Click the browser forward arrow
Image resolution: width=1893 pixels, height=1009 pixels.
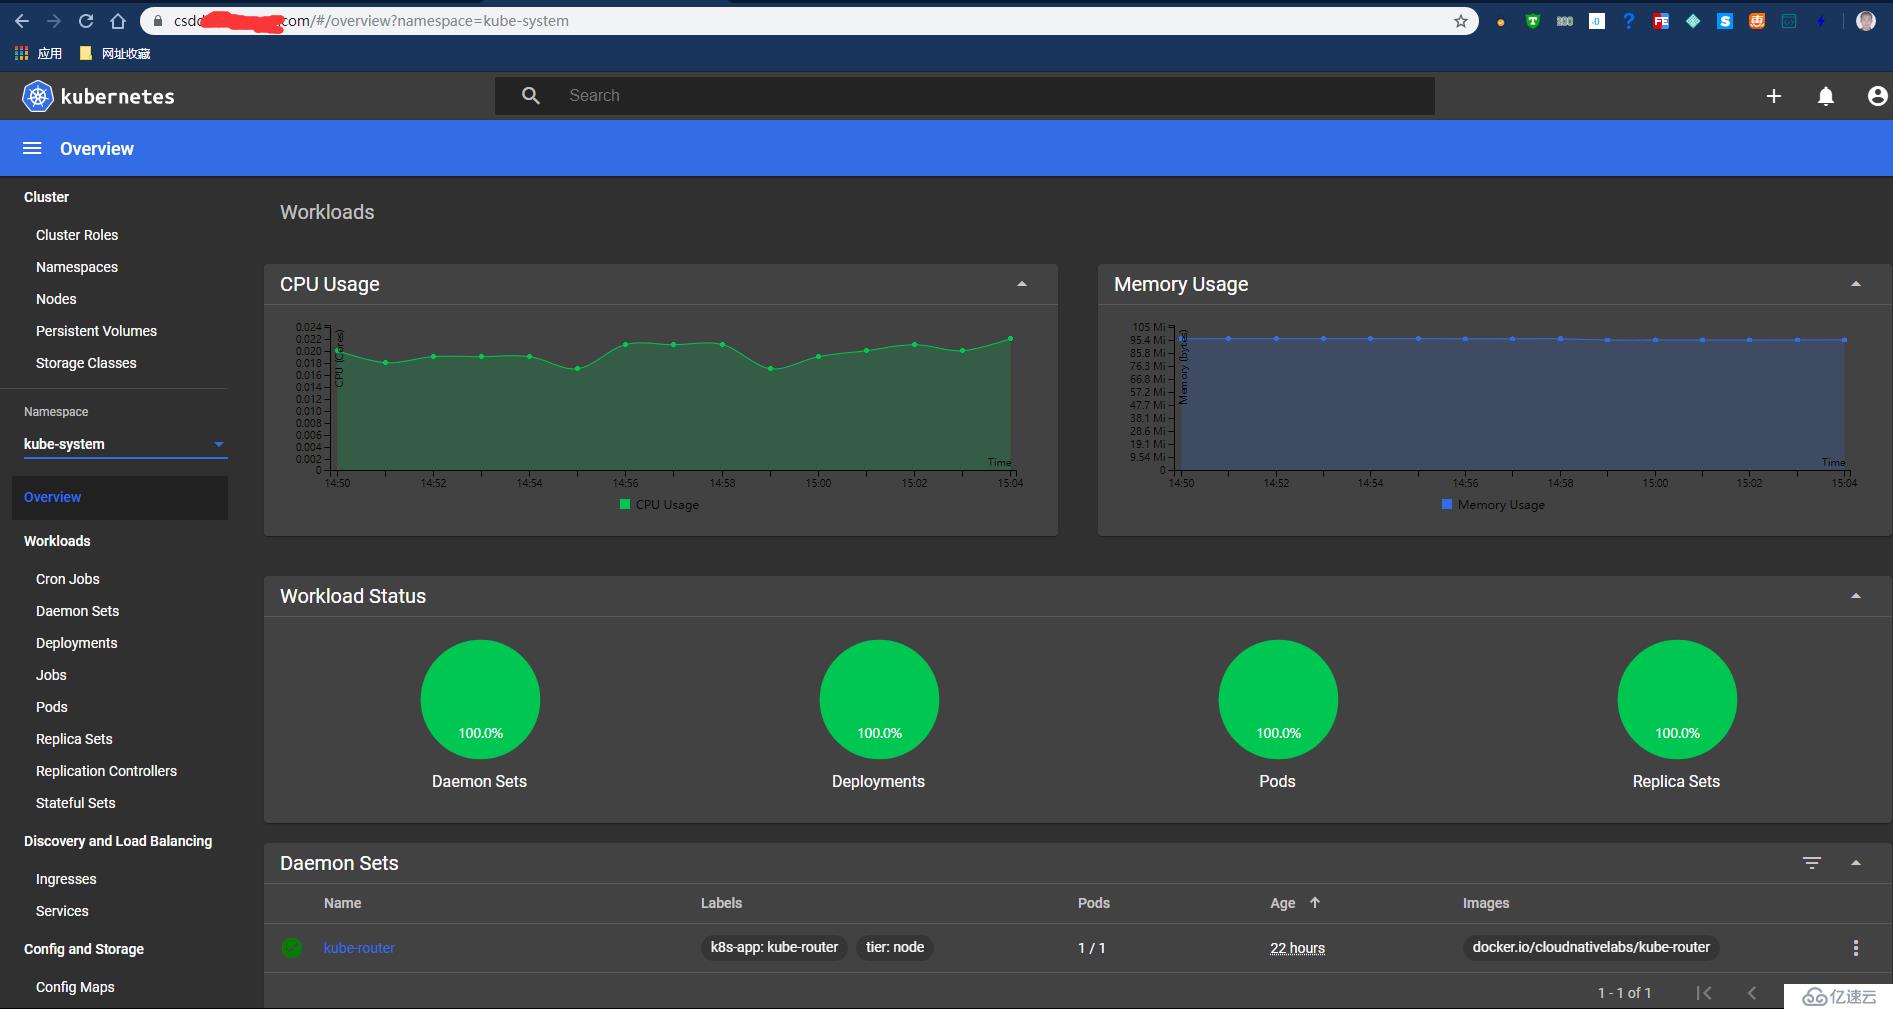(x=54, y=20)
